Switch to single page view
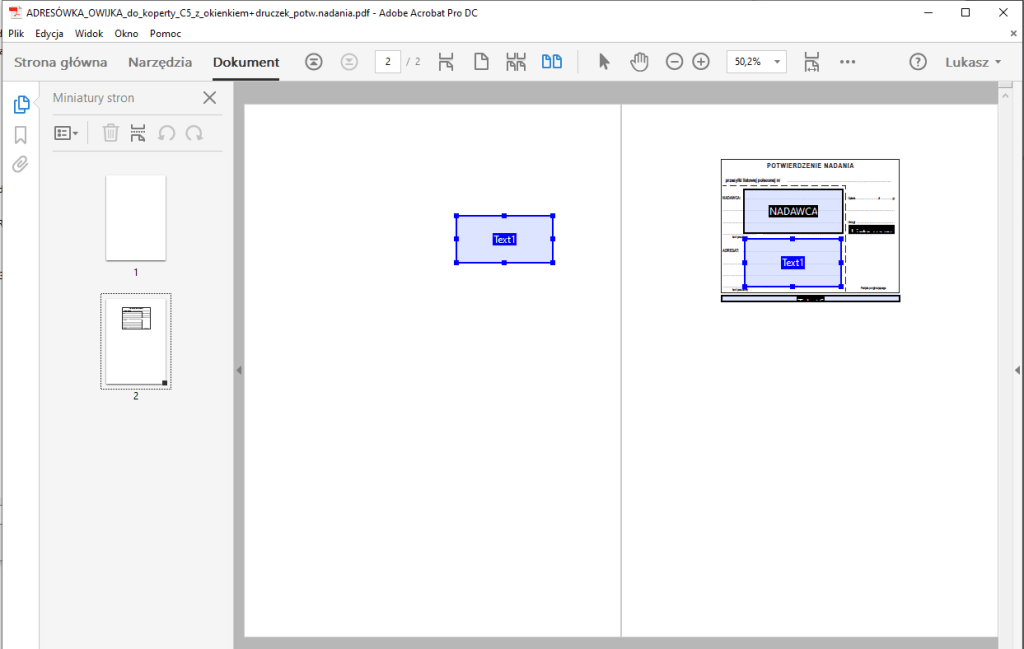Viewport: 1024px width, 649px height. 481,62
